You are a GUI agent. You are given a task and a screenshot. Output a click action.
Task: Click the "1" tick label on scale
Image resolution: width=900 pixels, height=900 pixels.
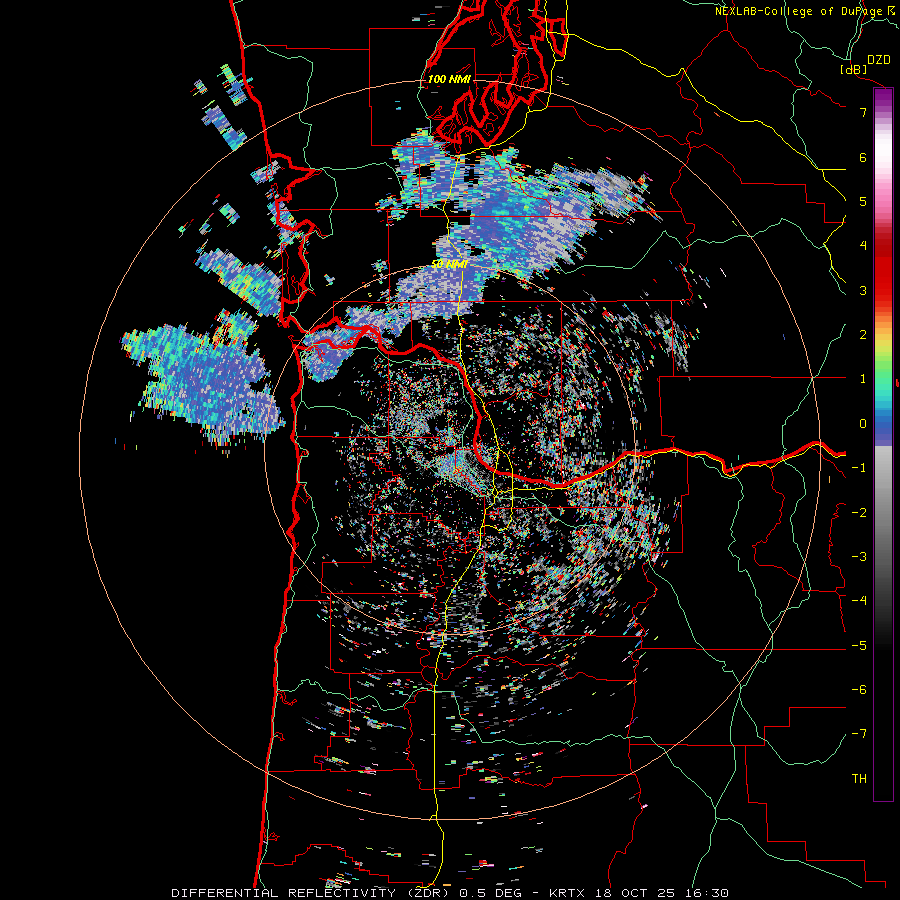coord(863,379)
